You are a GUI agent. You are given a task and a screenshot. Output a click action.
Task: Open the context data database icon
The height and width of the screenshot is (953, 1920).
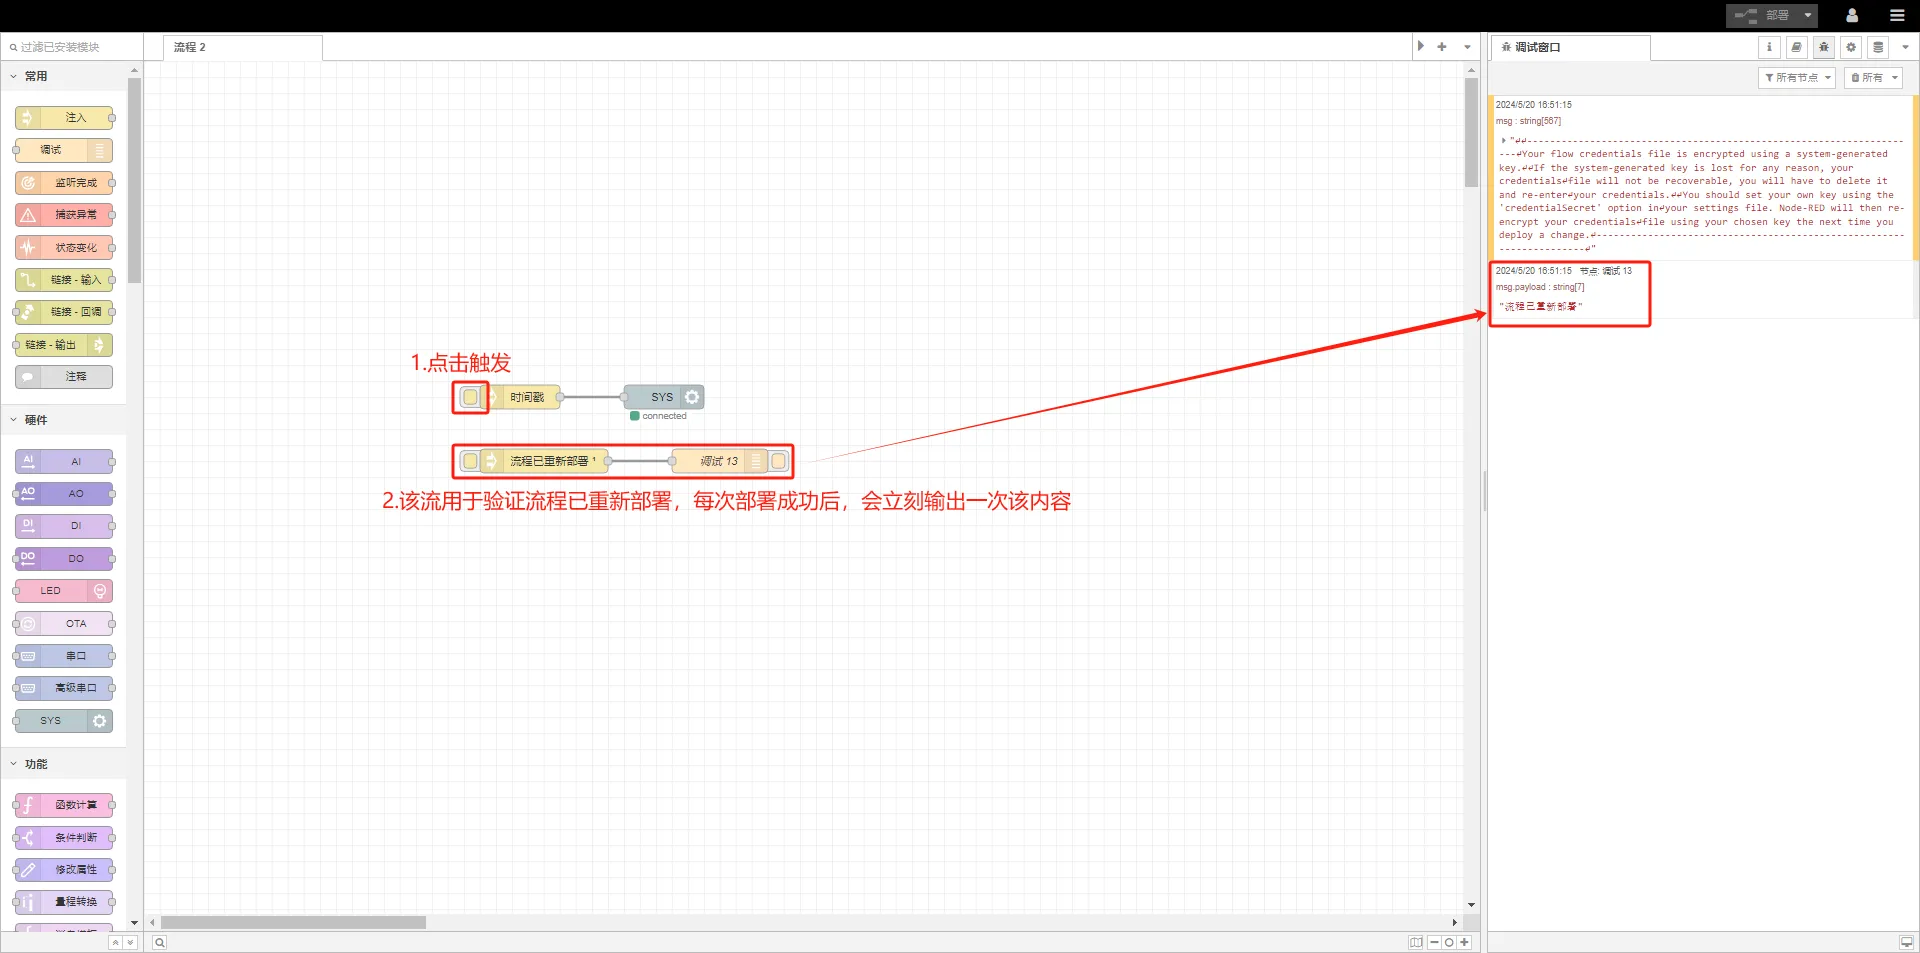point(1878,47)
